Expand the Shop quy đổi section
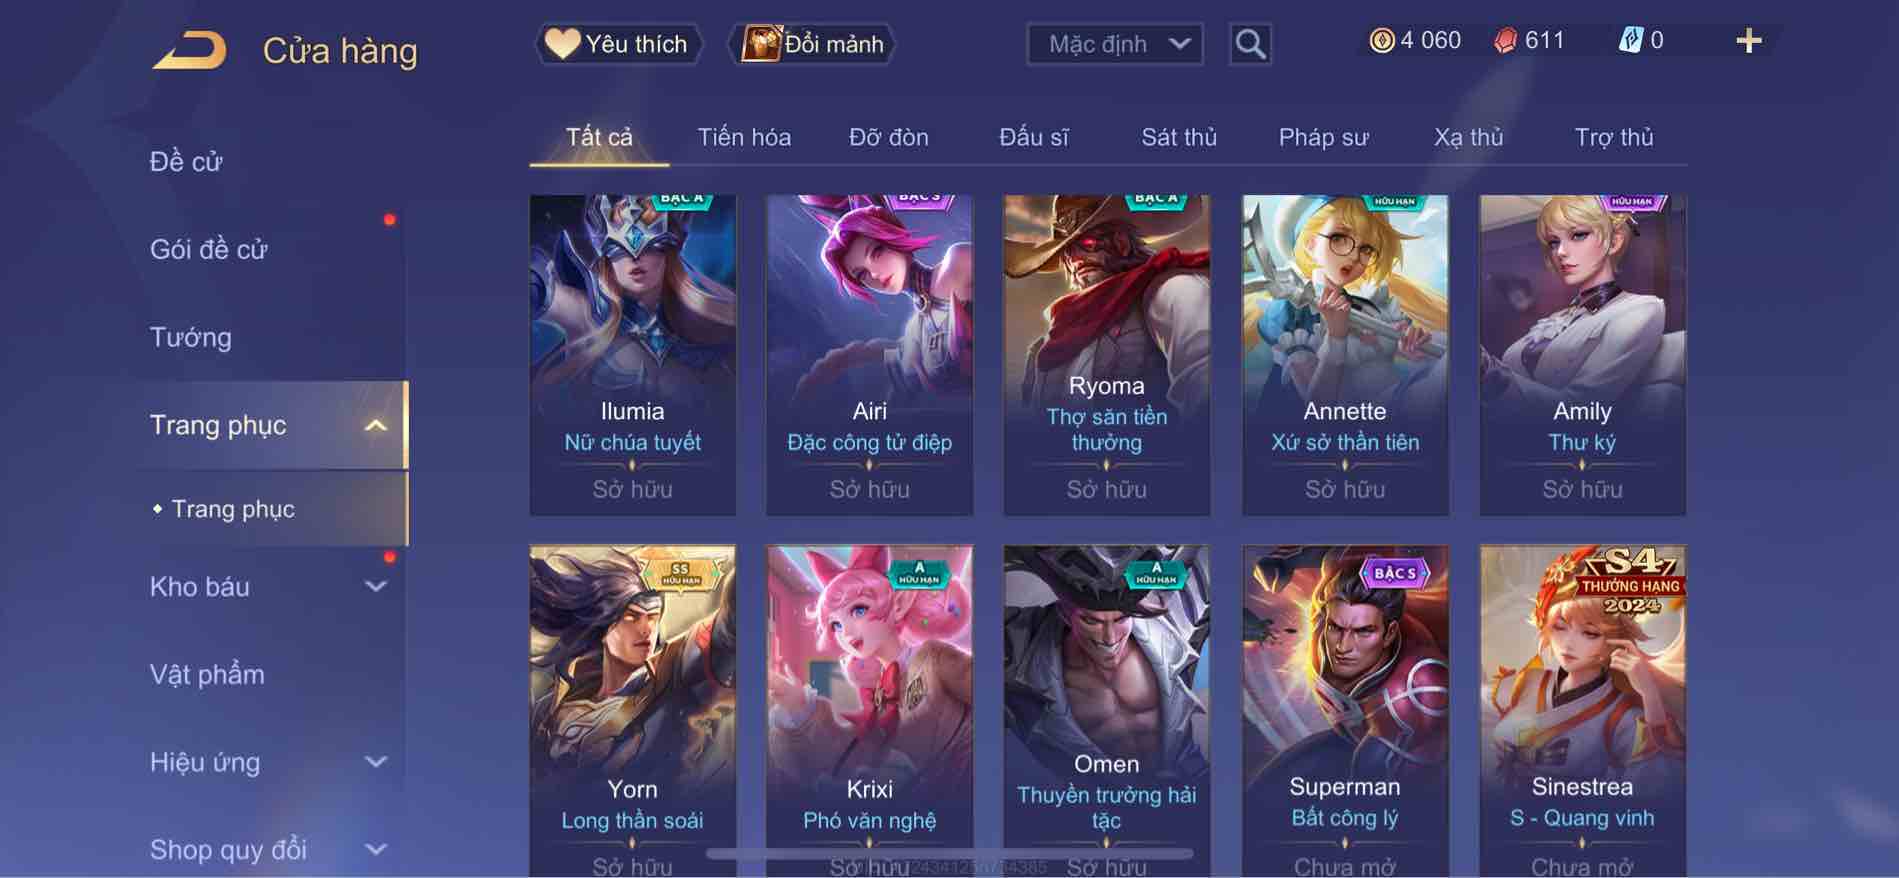Screen dimensions: 1899x878 tap(376, 850)
